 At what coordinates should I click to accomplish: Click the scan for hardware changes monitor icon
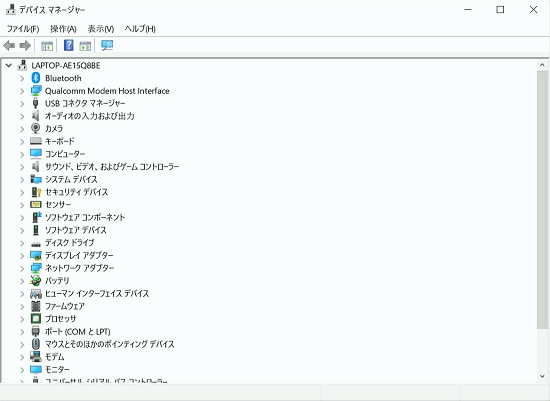coord(107,45)
